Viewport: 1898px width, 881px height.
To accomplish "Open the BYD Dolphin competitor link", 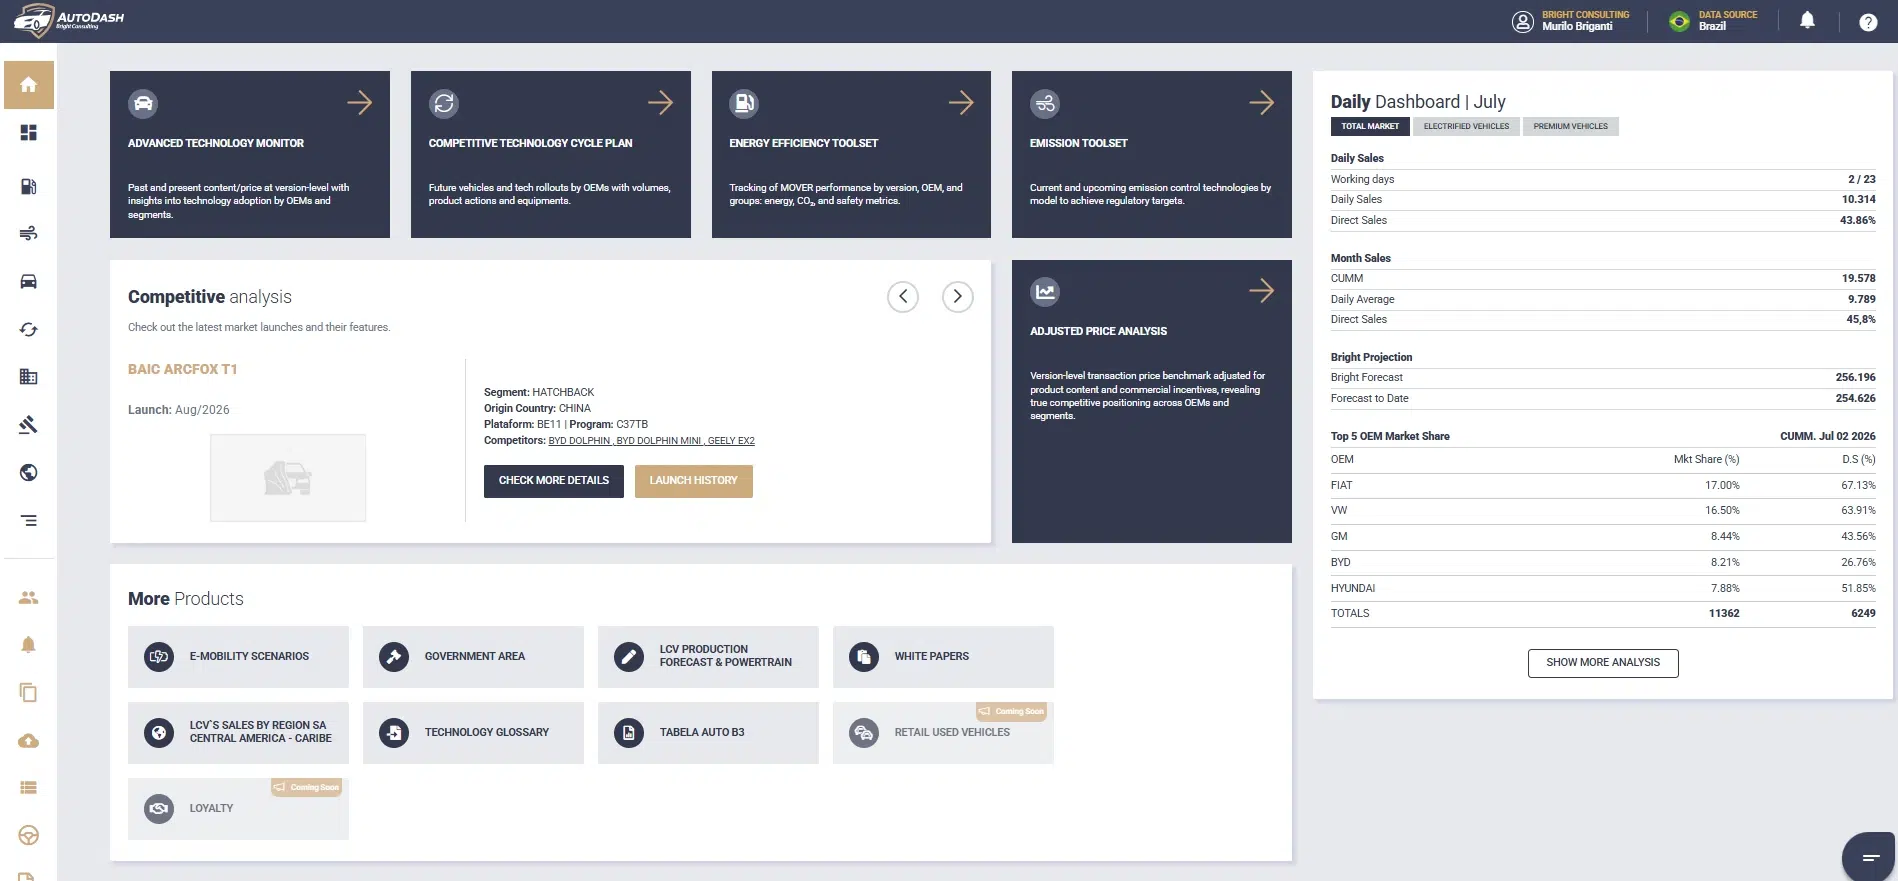I will point(579,441).
